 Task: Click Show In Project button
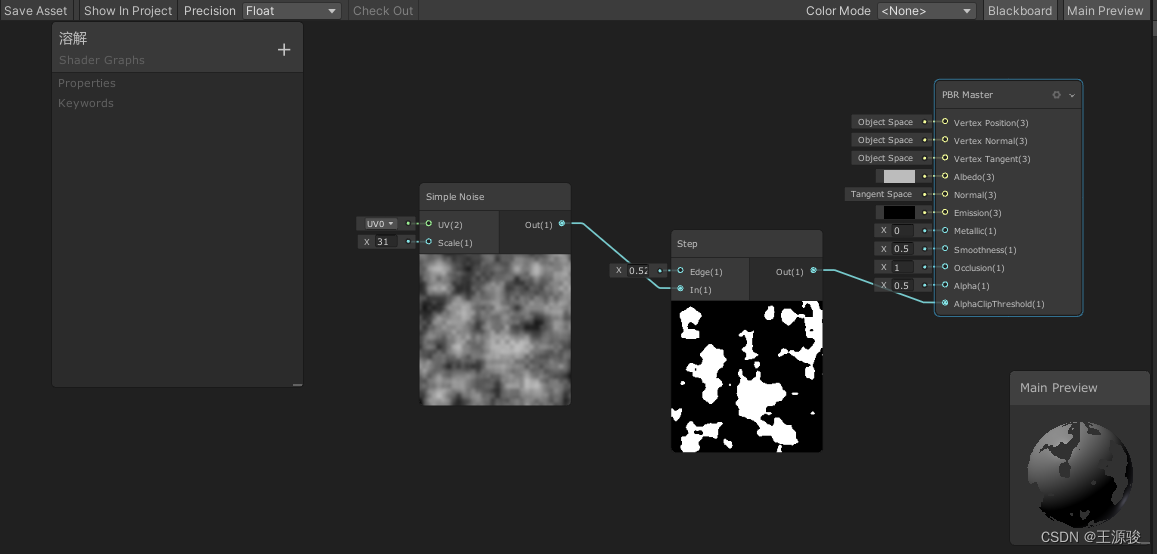tap(128, 11)
